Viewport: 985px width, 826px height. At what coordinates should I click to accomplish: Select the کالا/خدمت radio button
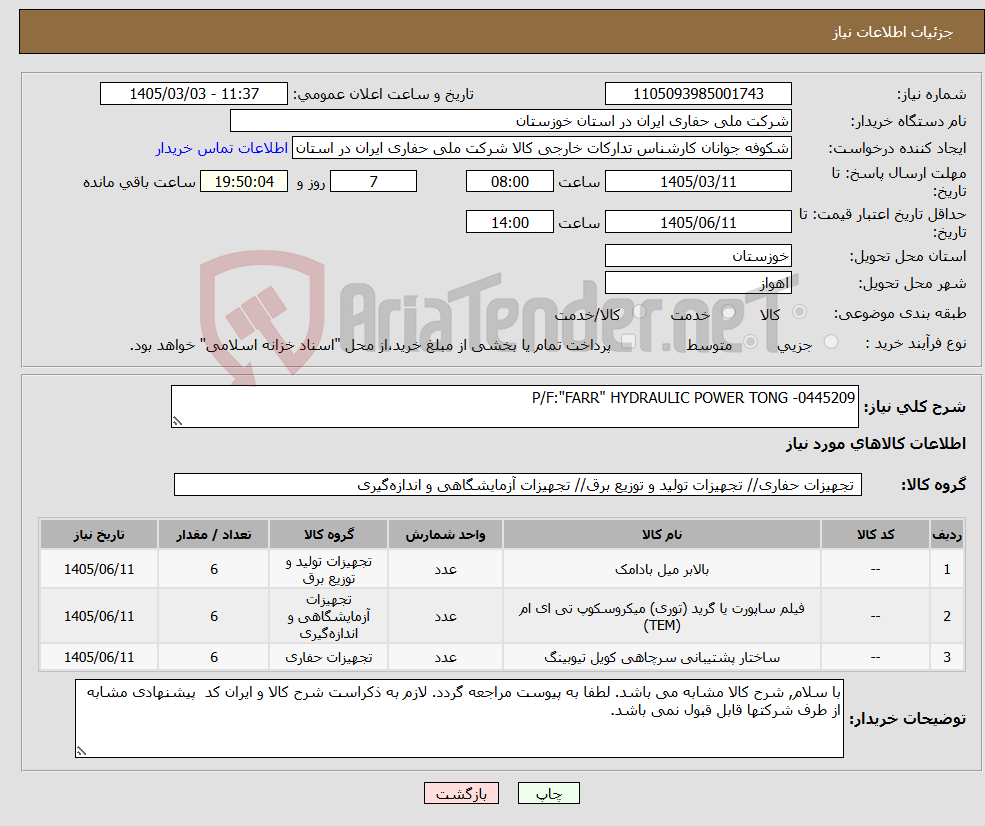click(x=639, y=312)
